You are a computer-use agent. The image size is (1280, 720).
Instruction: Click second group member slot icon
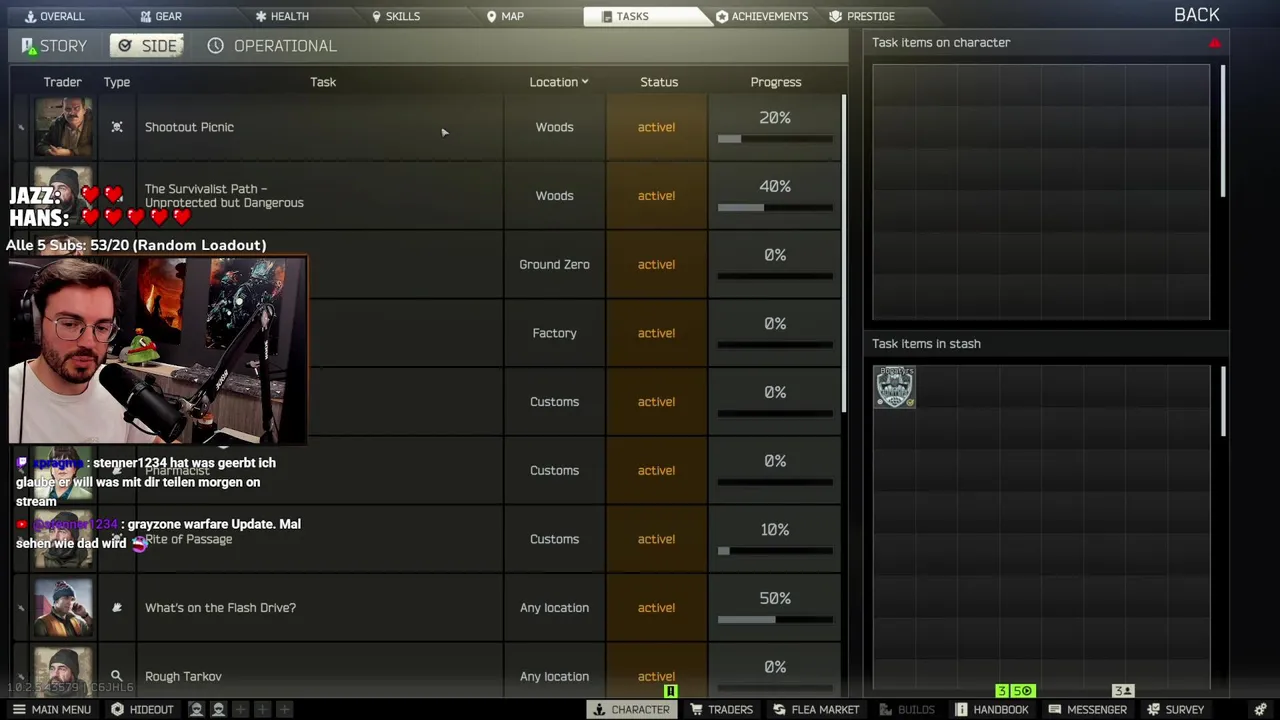click(x=218, y=709)
